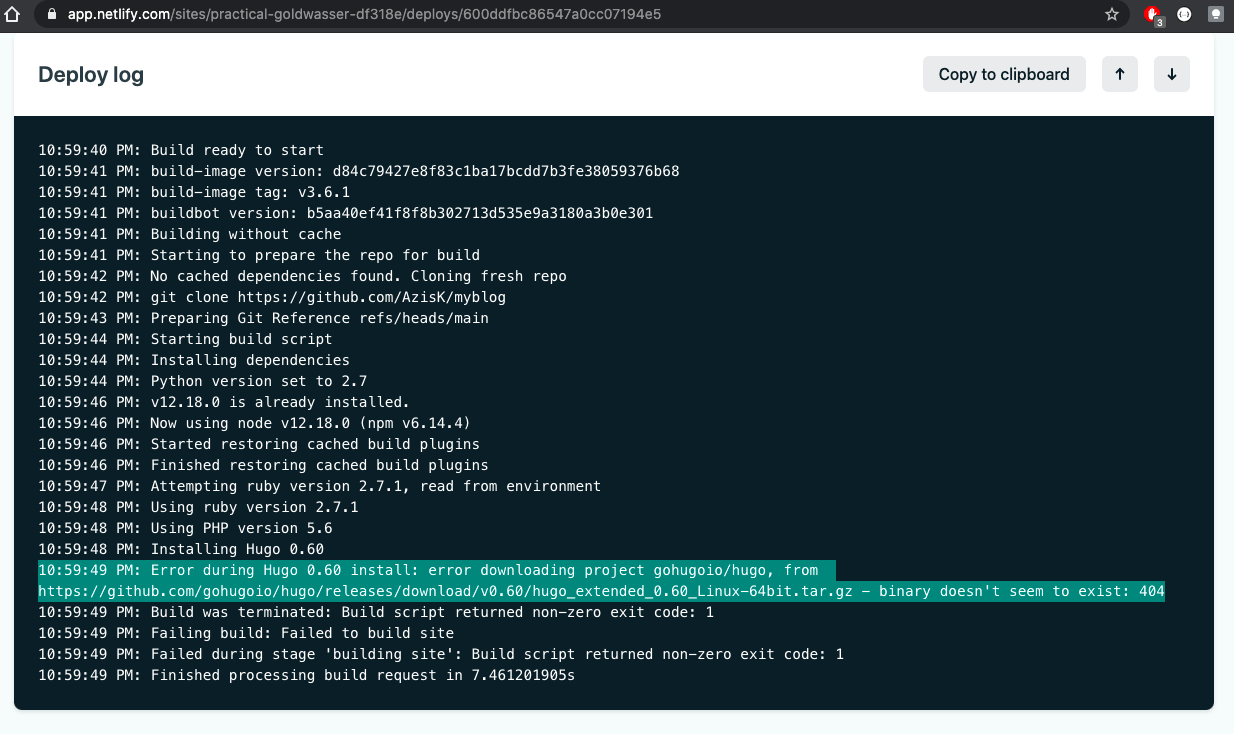Select 'Starting build script' log line
This screenshot has width=1234, height=734.
tap(185, 339)
